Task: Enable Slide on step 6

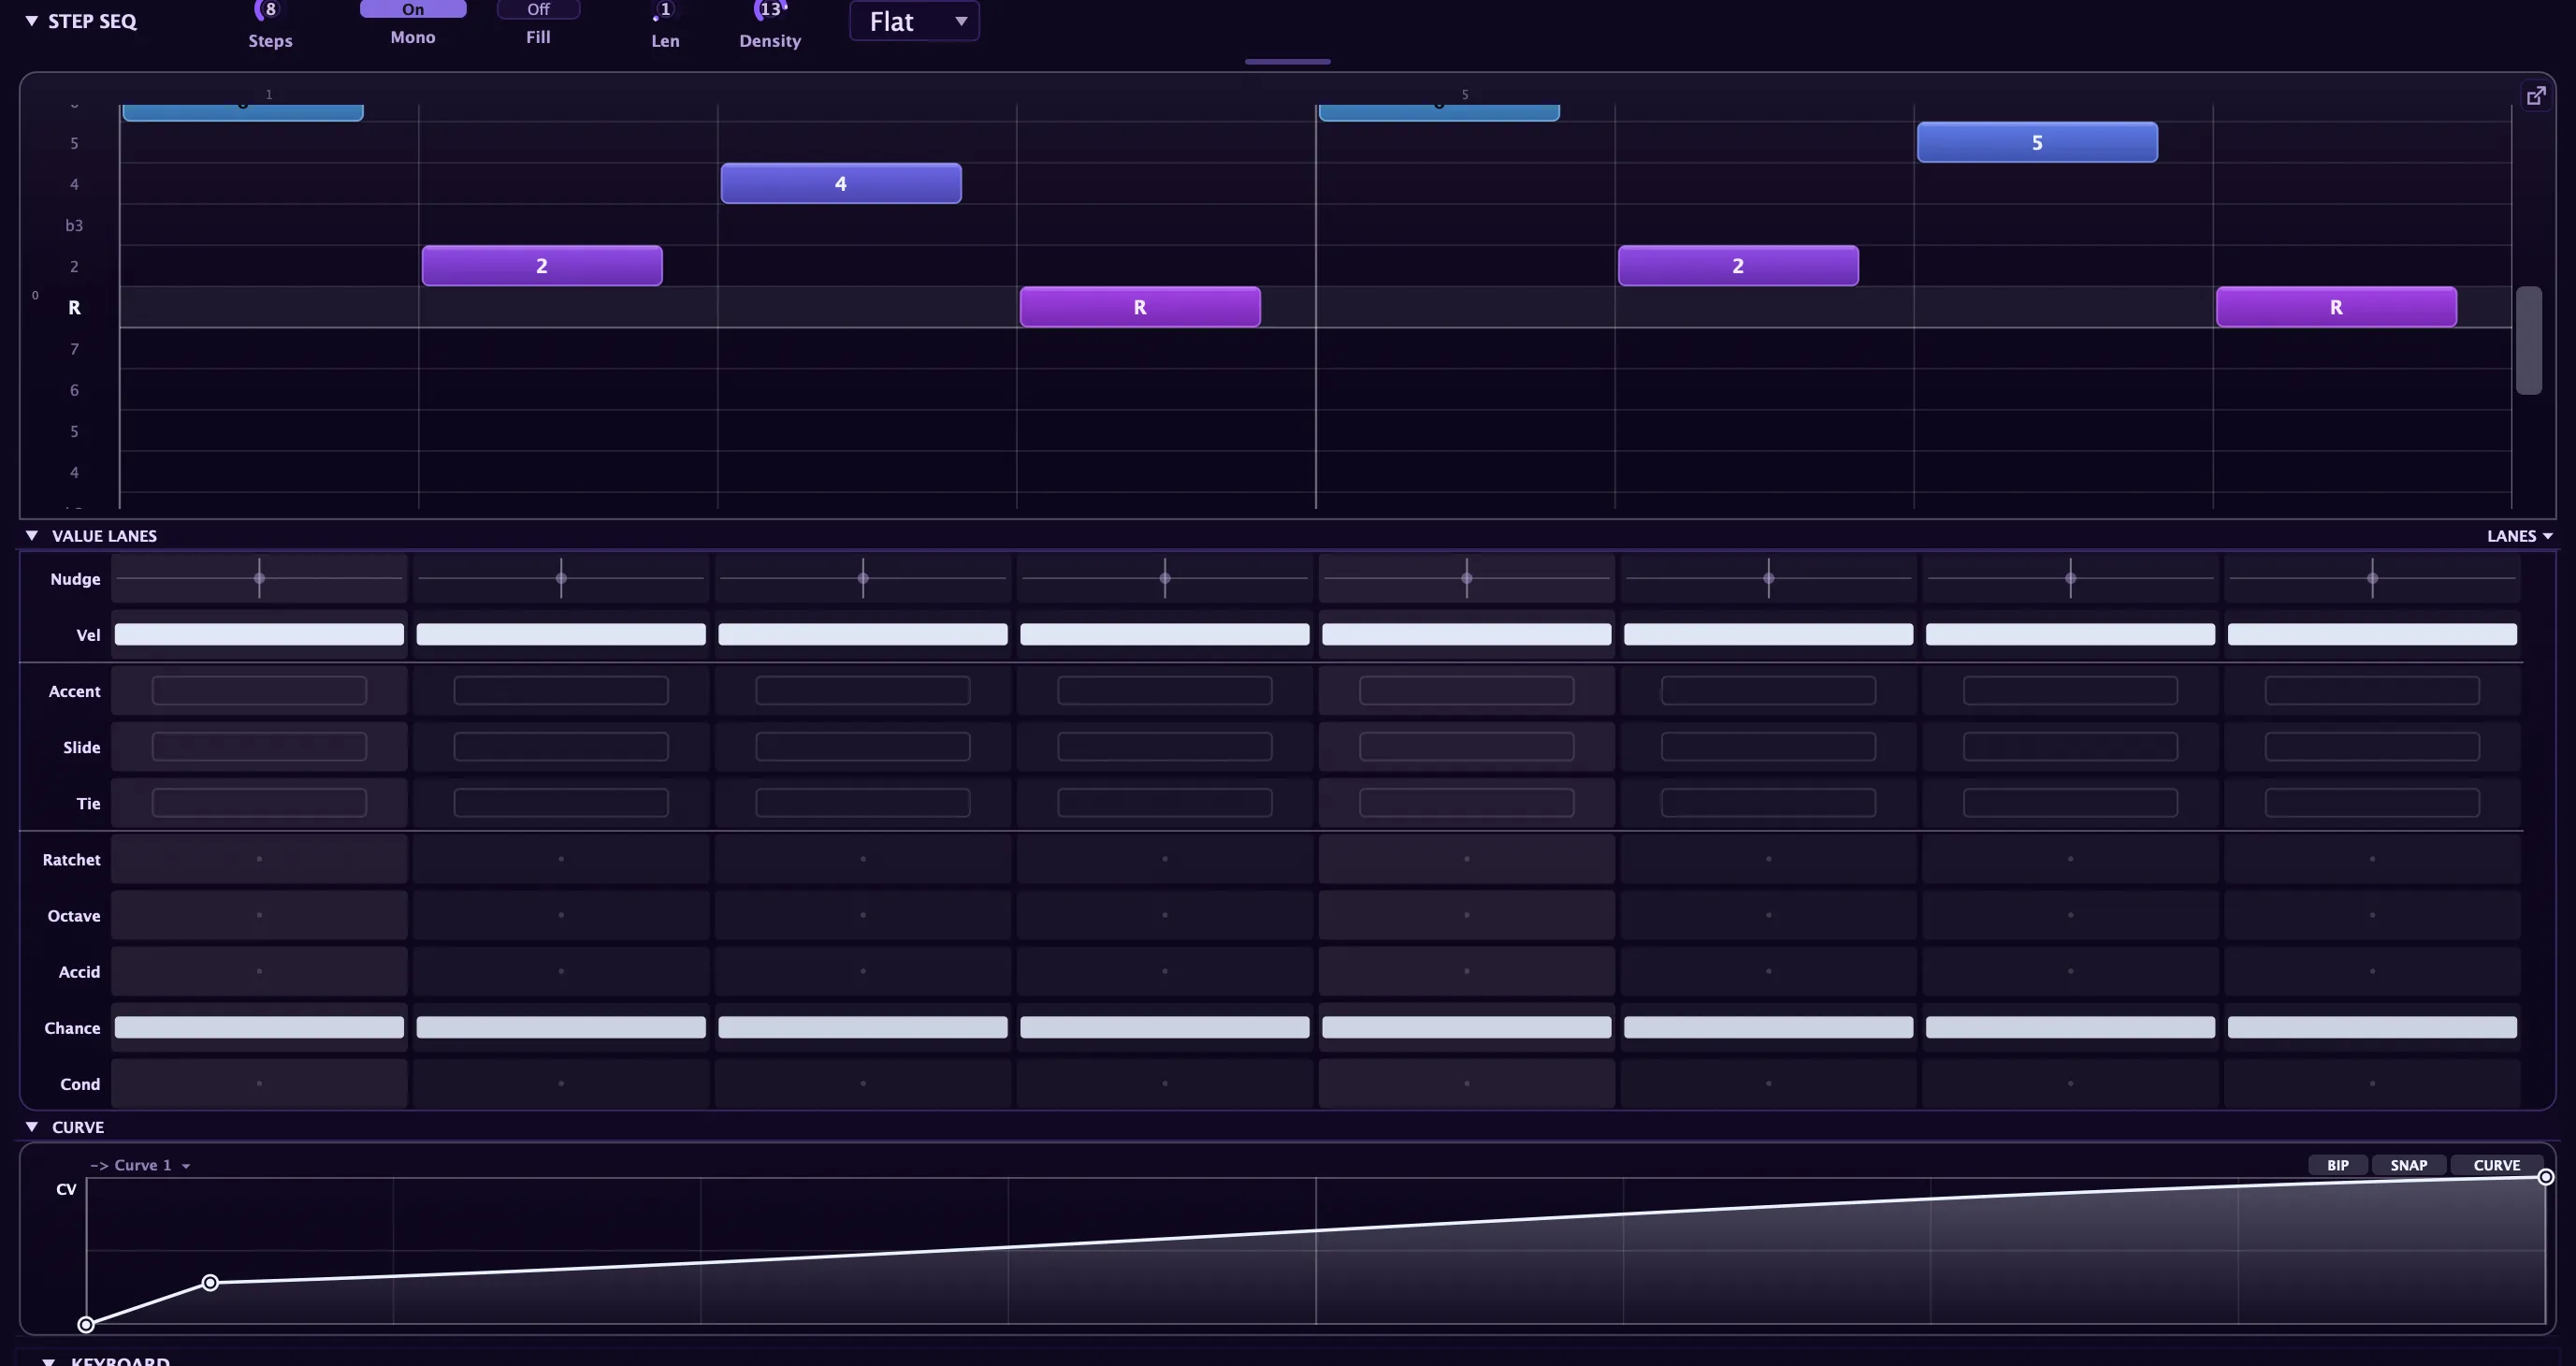Action: 1769,747
